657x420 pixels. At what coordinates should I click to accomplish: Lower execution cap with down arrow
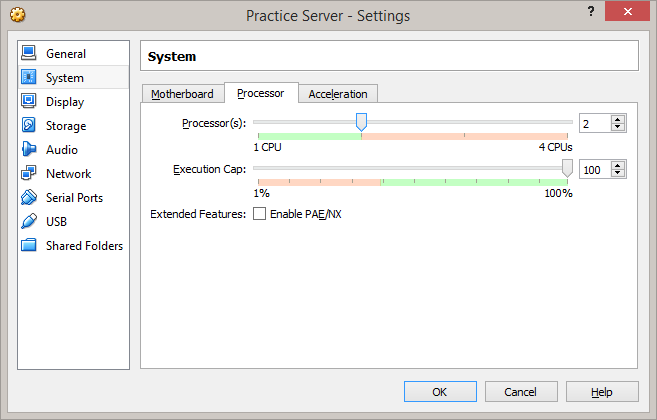coord(618,174)
